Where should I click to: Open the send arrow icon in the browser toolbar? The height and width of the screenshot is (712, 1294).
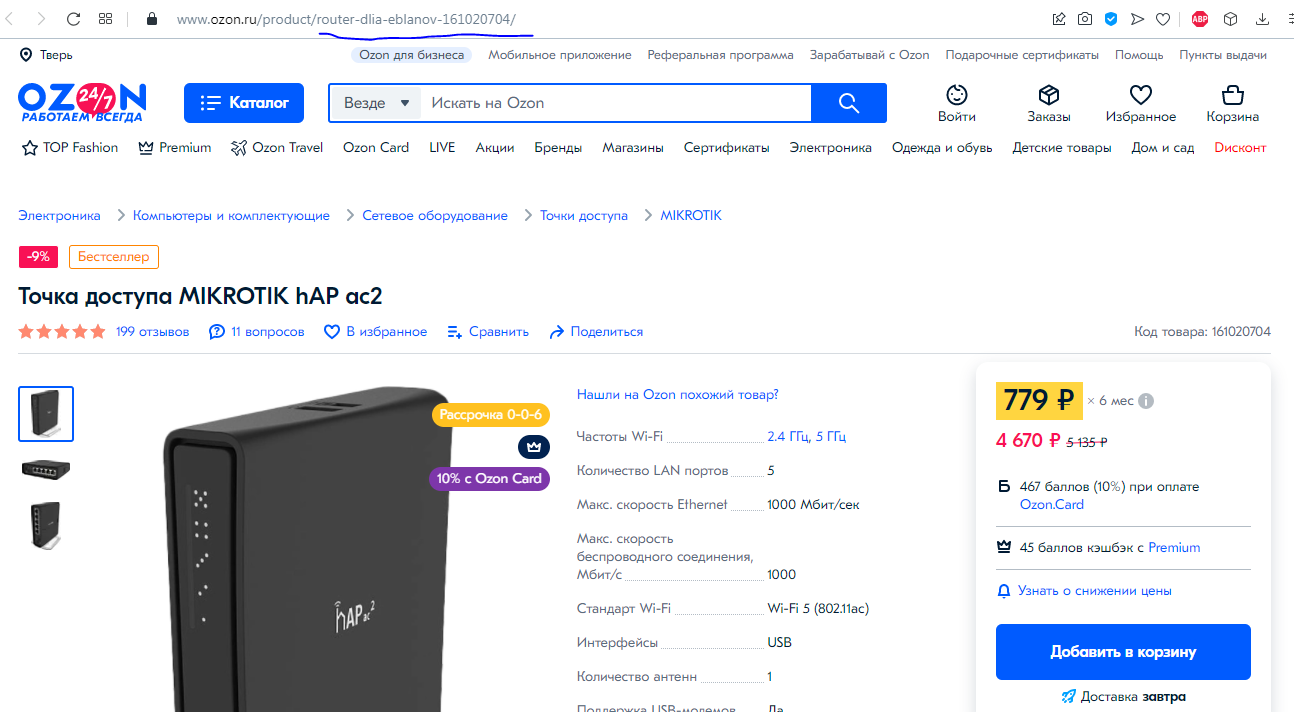[1137, 19]
